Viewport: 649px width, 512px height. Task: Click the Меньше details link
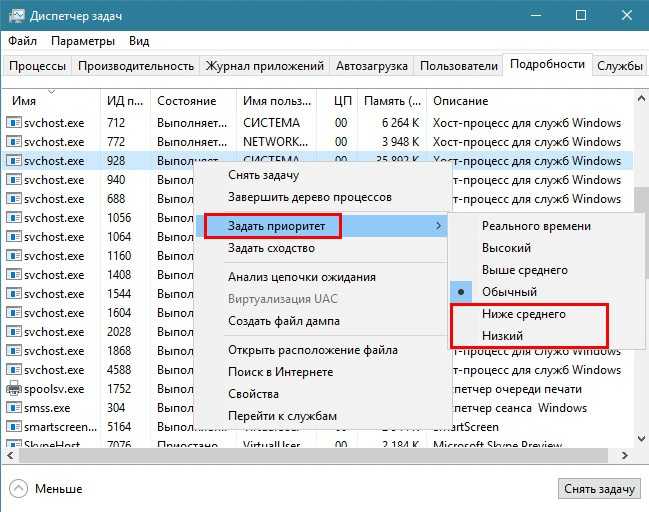[x=58, y=489]
